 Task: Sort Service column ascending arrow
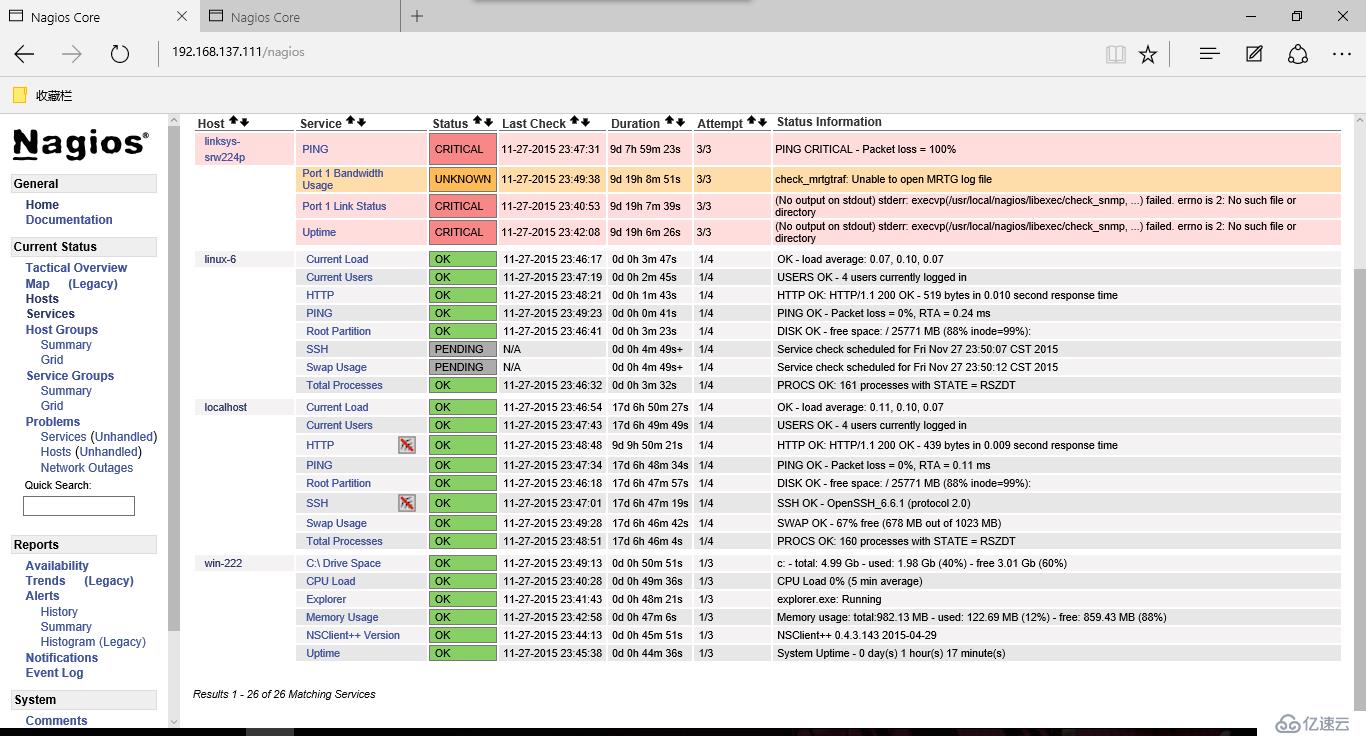pos(350,122)
